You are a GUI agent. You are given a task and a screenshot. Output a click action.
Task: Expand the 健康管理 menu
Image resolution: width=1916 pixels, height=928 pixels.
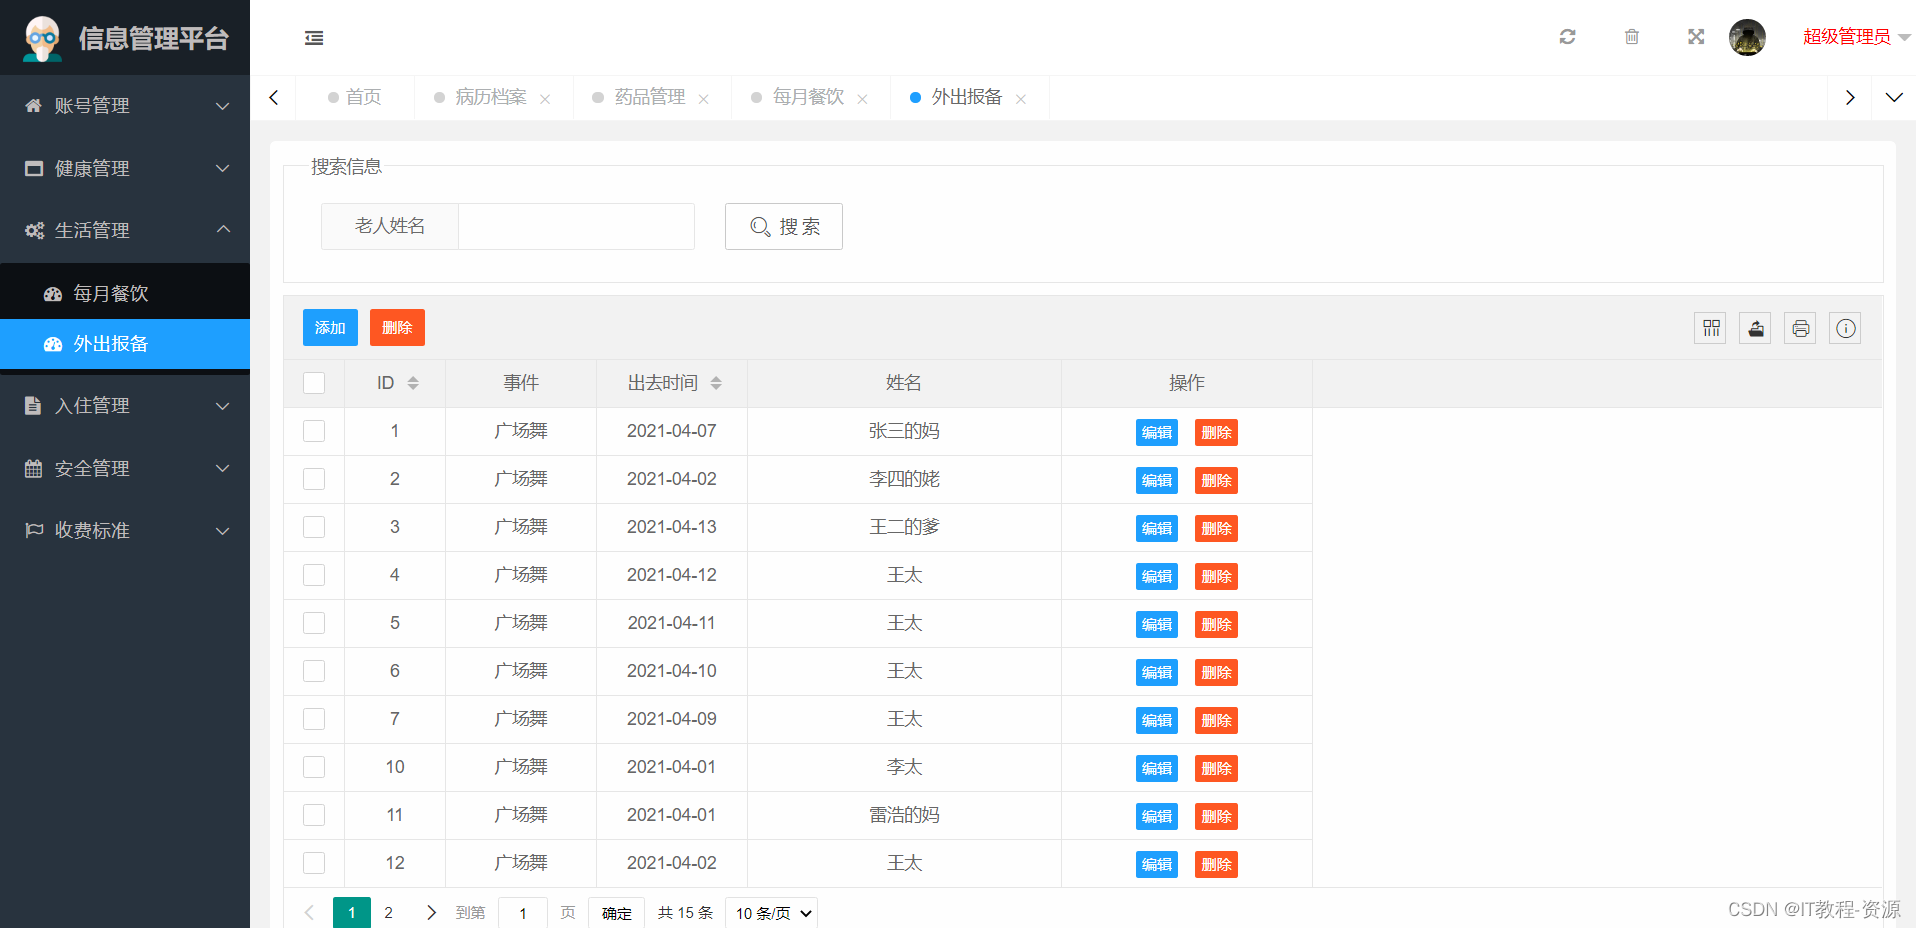(125, 168)
